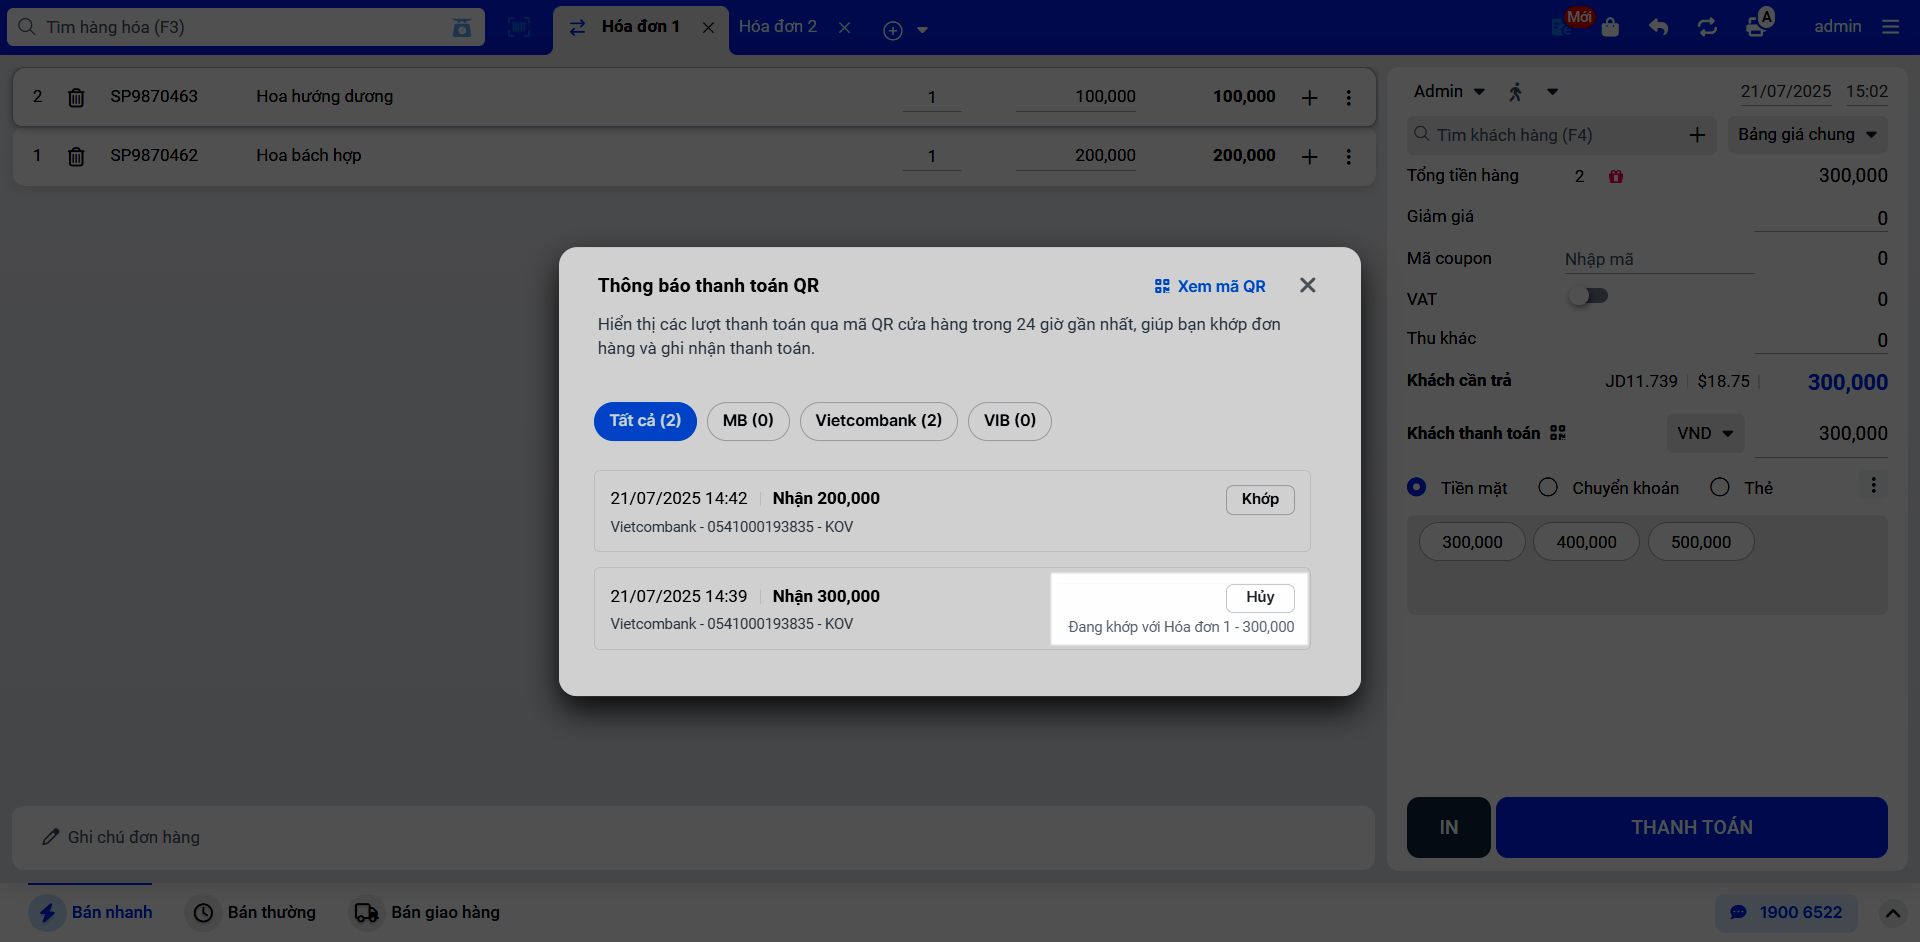Click QR icon beside Khách thanh toán

click(x=1558, y=433)
